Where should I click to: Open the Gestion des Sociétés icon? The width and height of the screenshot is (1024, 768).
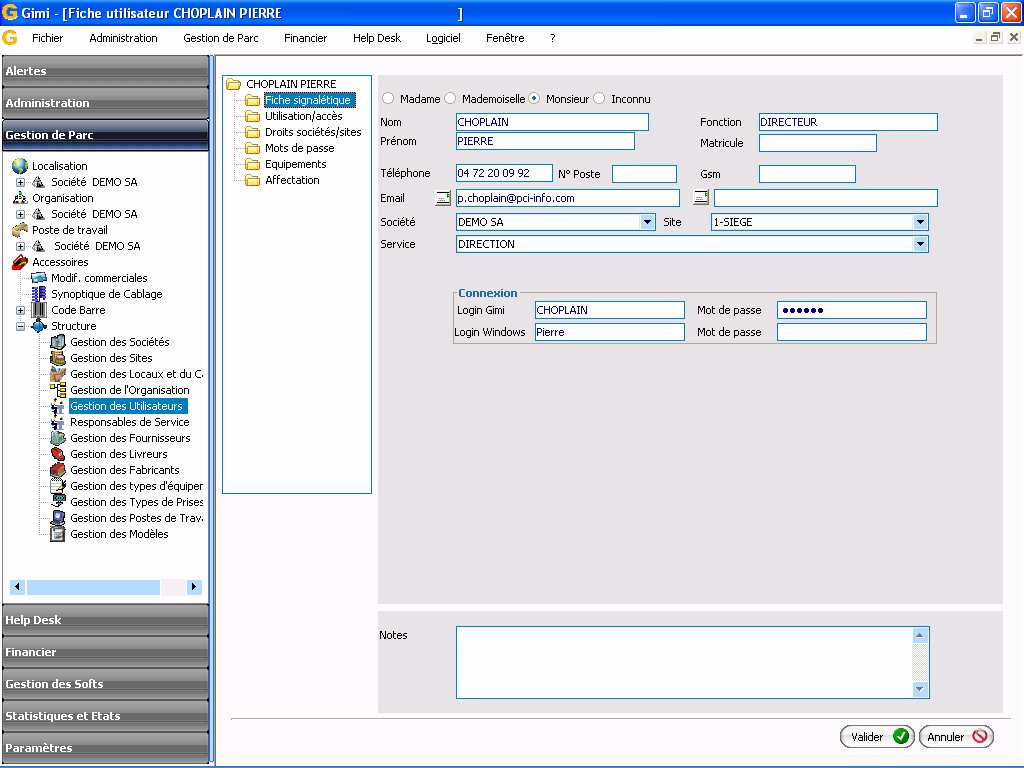click(x=58, y=342)
